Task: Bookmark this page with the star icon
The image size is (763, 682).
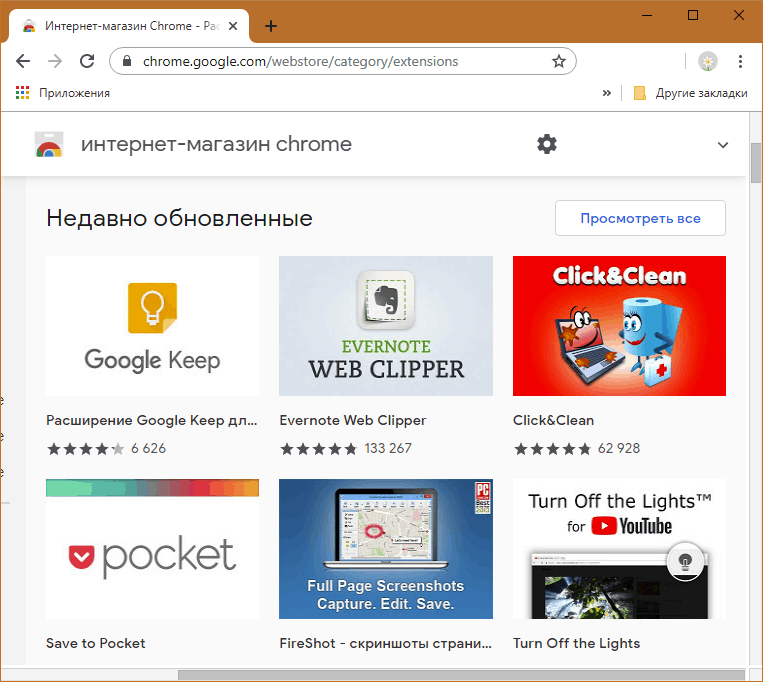Action: click(x=559, y=61)
